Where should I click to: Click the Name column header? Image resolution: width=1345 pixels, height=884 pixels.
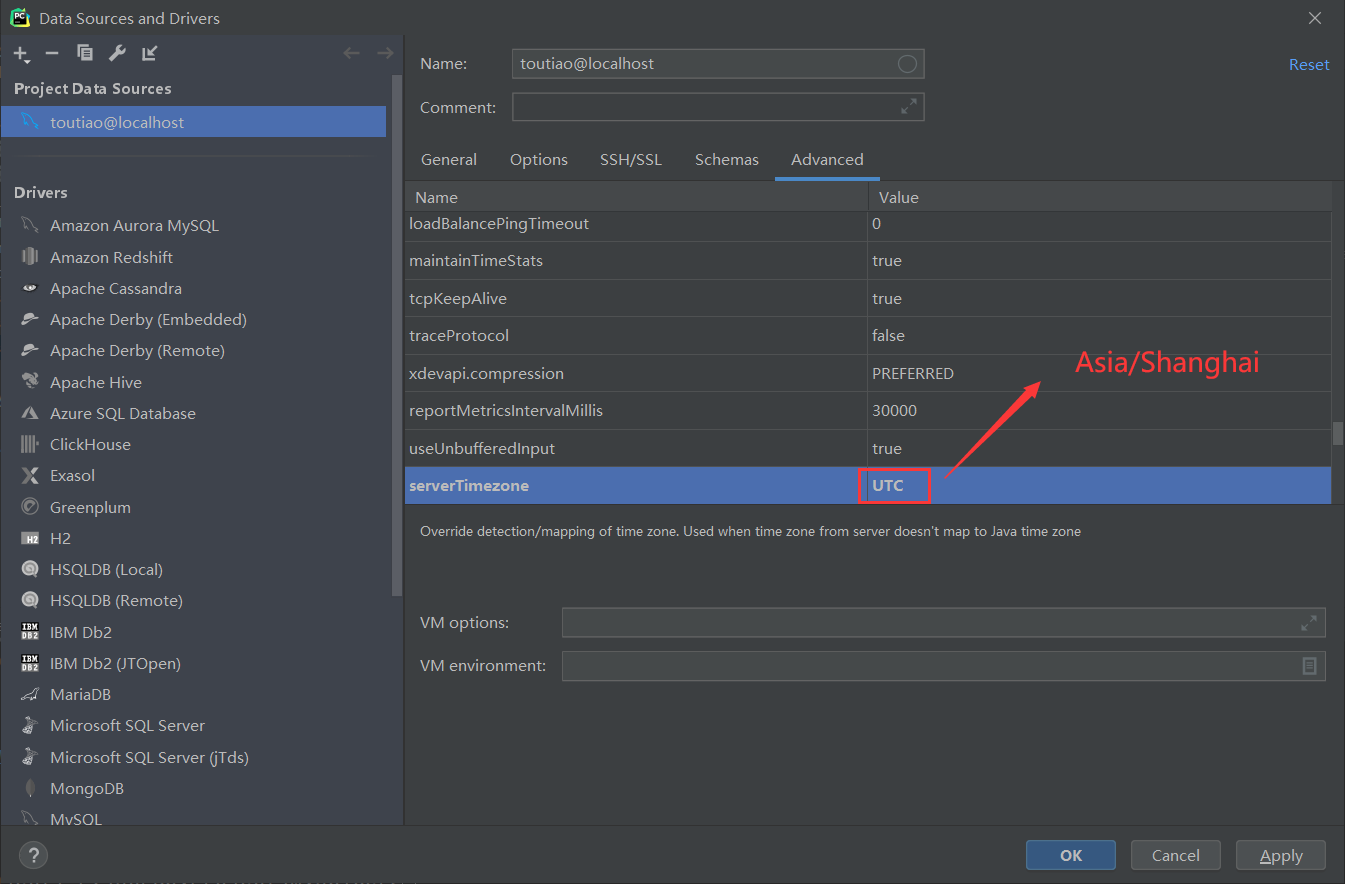[x=636, y=197]
